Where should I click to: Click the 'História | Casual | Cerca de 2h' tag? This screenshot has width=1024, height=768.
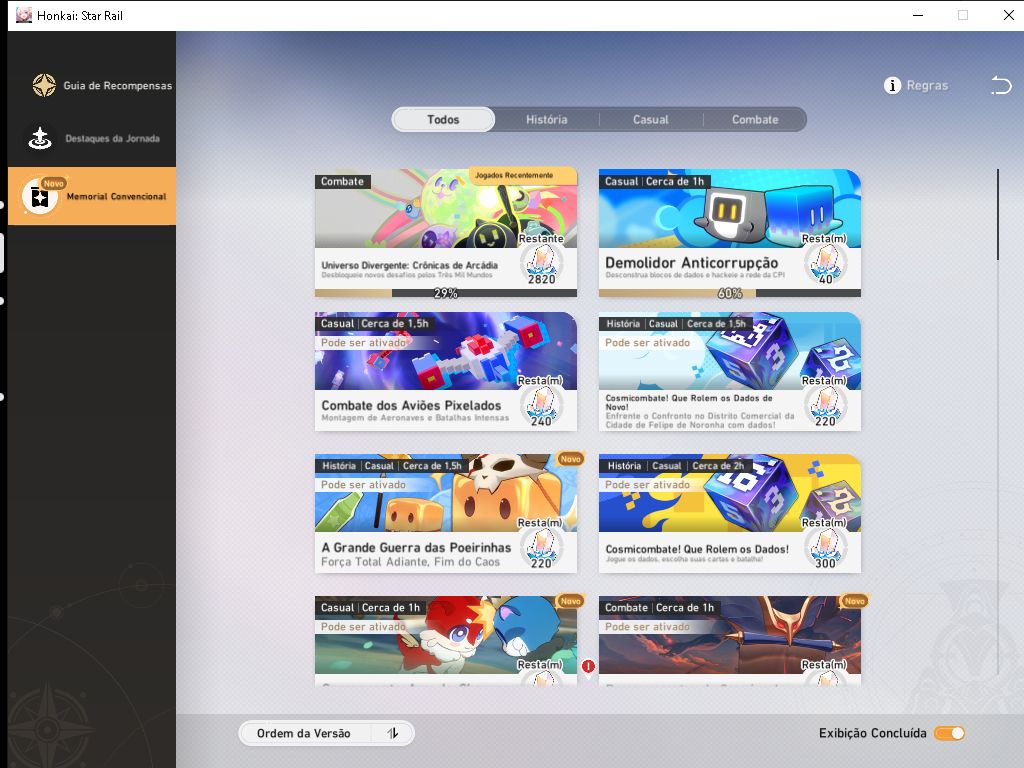click(676, 466)
